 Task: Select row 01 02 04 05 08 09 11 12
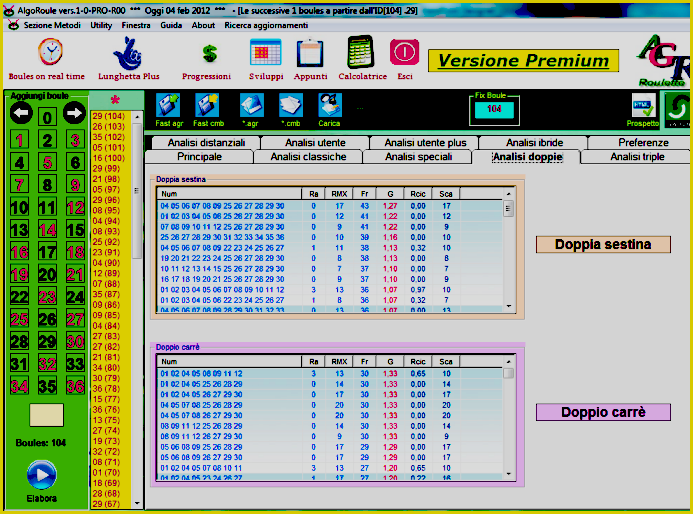click(x=330, y=374)
